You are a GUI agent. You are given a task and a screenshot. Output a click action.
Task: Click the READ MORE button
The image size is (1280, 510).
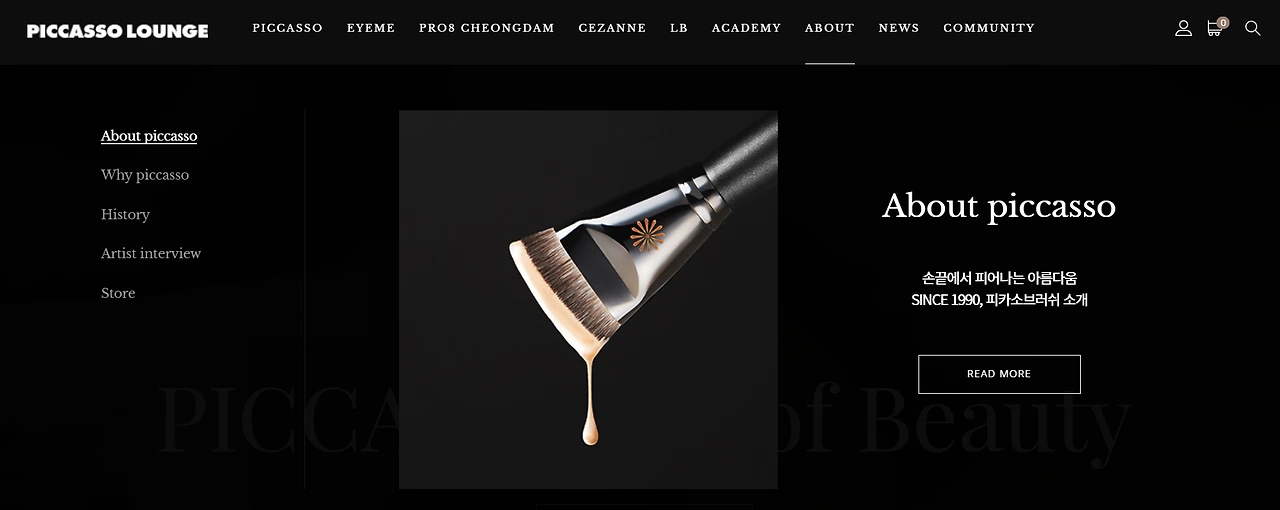pyautogui.click(x=999, y=374)
